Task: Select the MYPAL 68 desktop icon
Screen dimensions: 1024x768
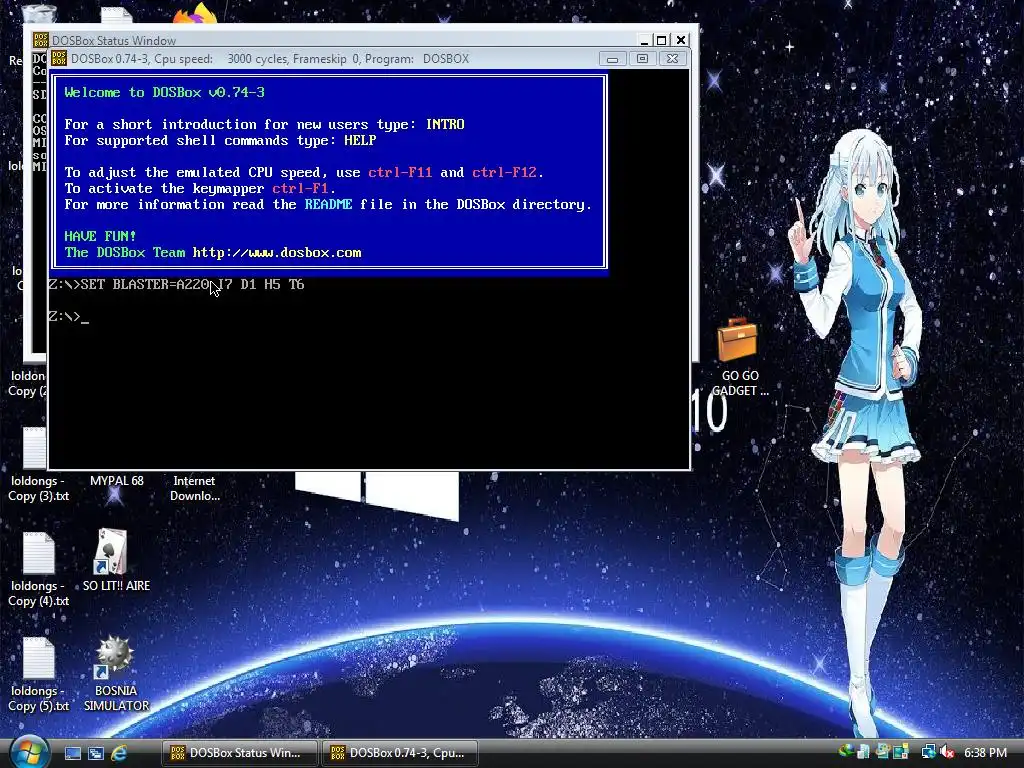Action: click(116, 481)
